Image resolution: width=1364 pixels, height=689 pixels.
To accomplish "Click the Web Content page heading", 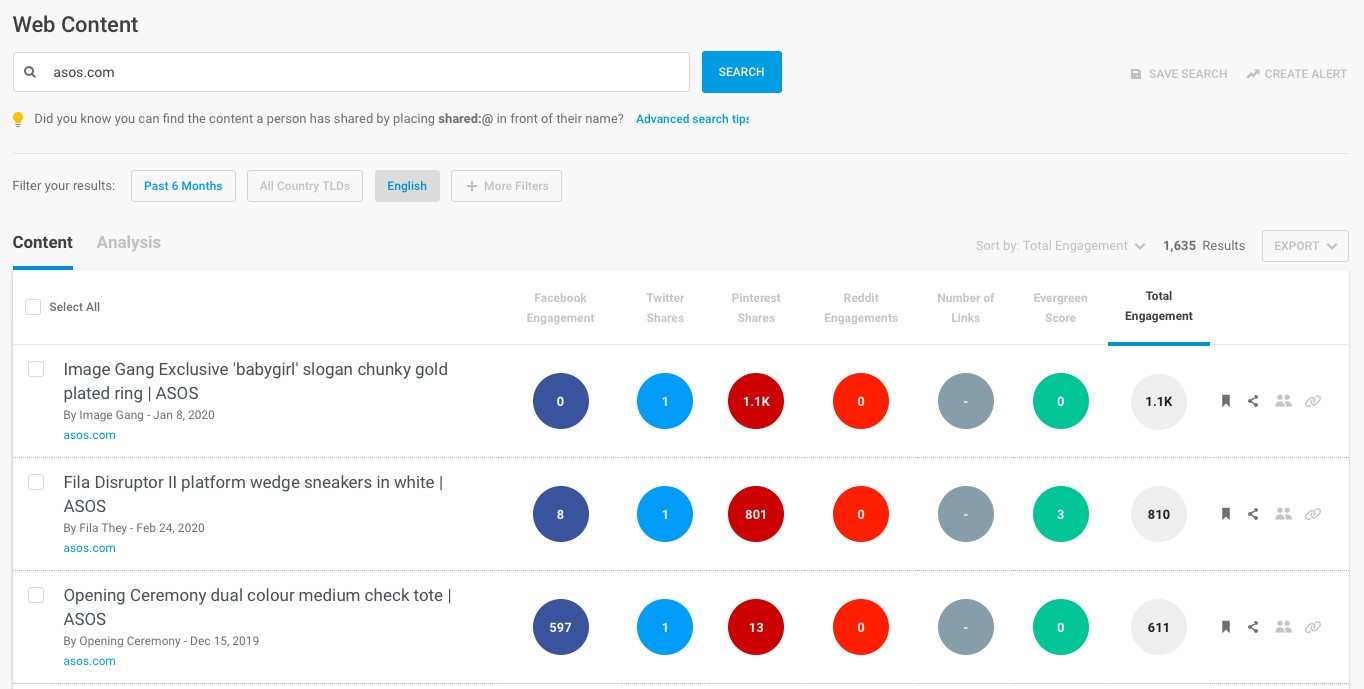I will click(x=76, y=25).
